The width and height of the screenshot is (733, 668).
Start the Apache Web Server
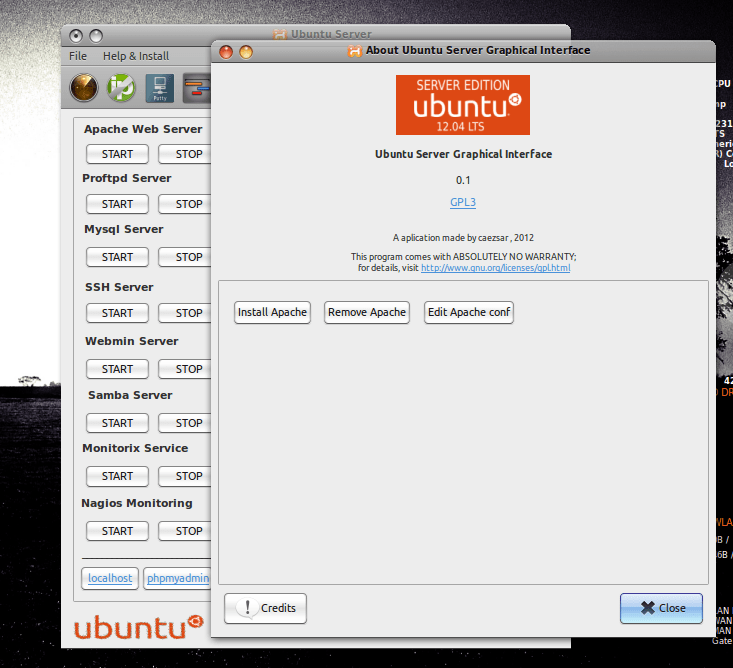tap(117, 154)
